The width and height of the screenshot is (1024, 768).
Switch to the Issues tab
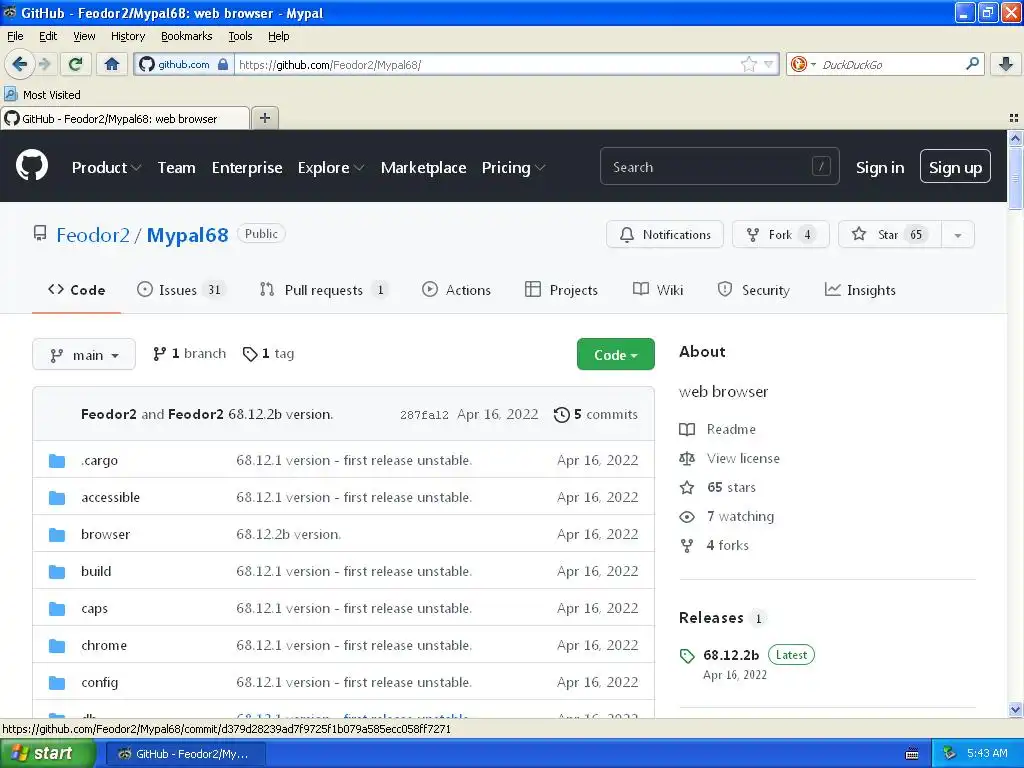(181, 290)
